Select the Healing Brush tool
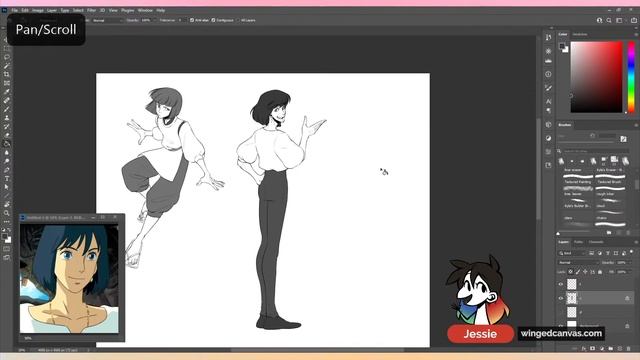The height and width of the screenshot is (360, 640). coord(7,100)
